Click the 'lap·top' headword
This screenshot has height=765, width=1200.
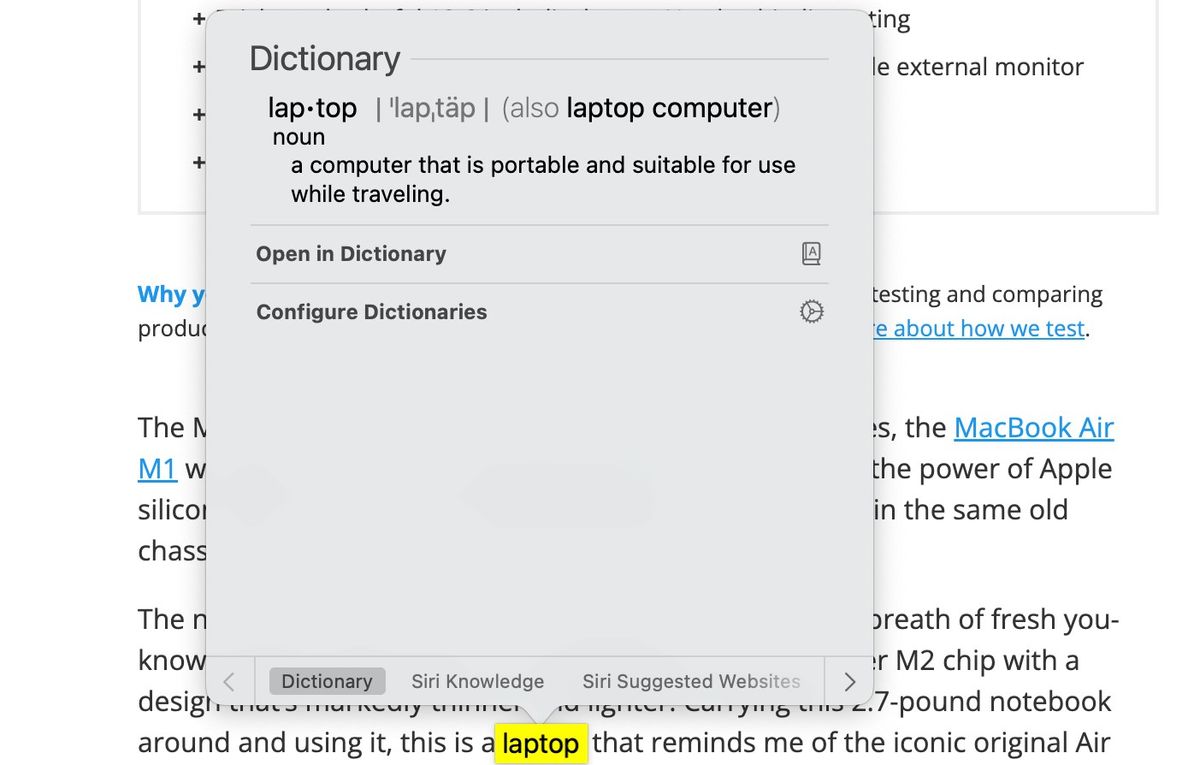point(312,107)
